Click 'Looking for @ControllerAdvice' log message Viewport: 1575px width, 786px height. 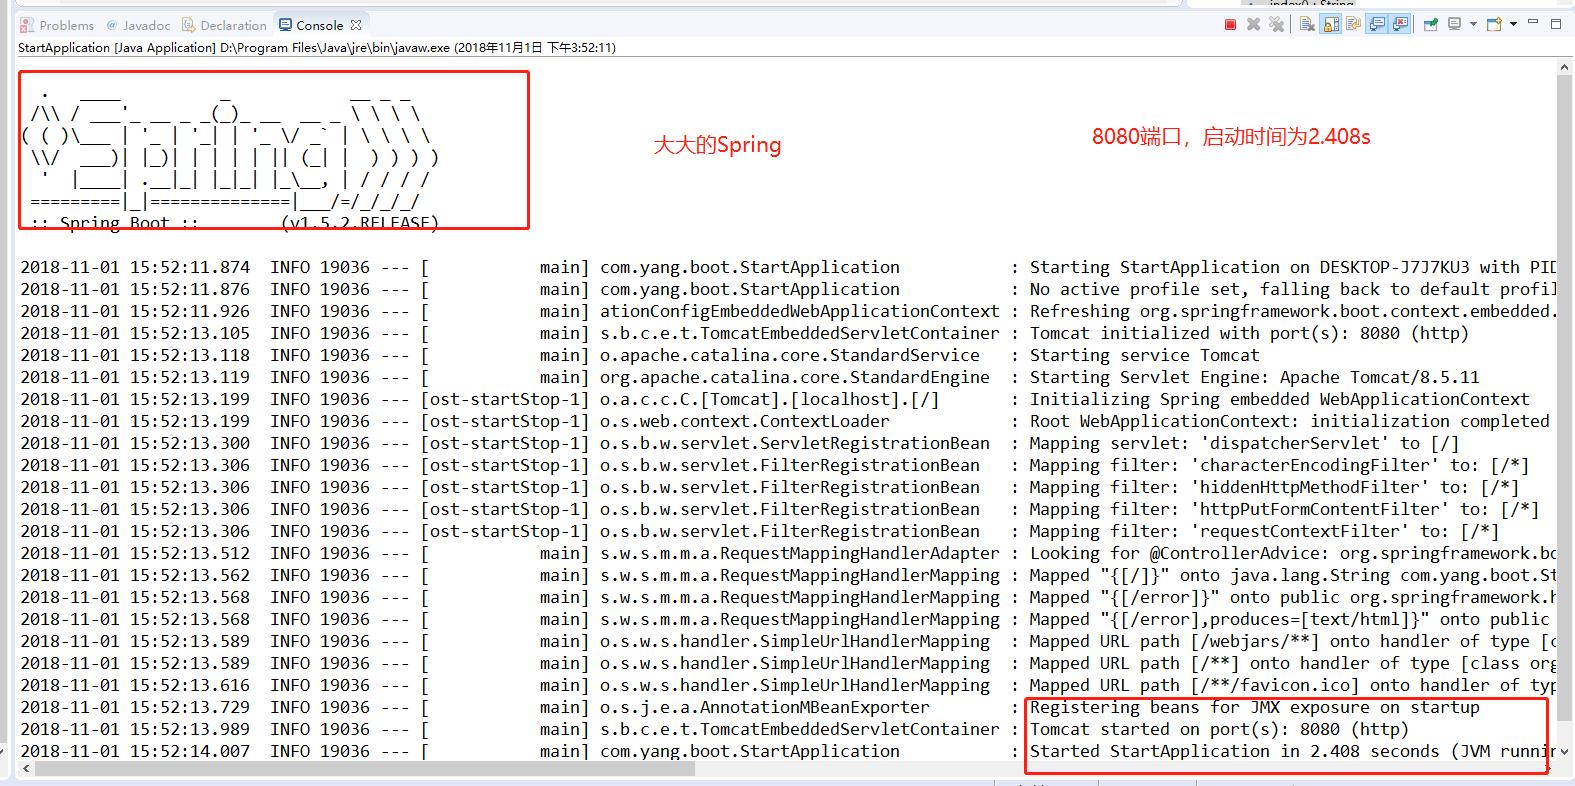point(1293,553)
